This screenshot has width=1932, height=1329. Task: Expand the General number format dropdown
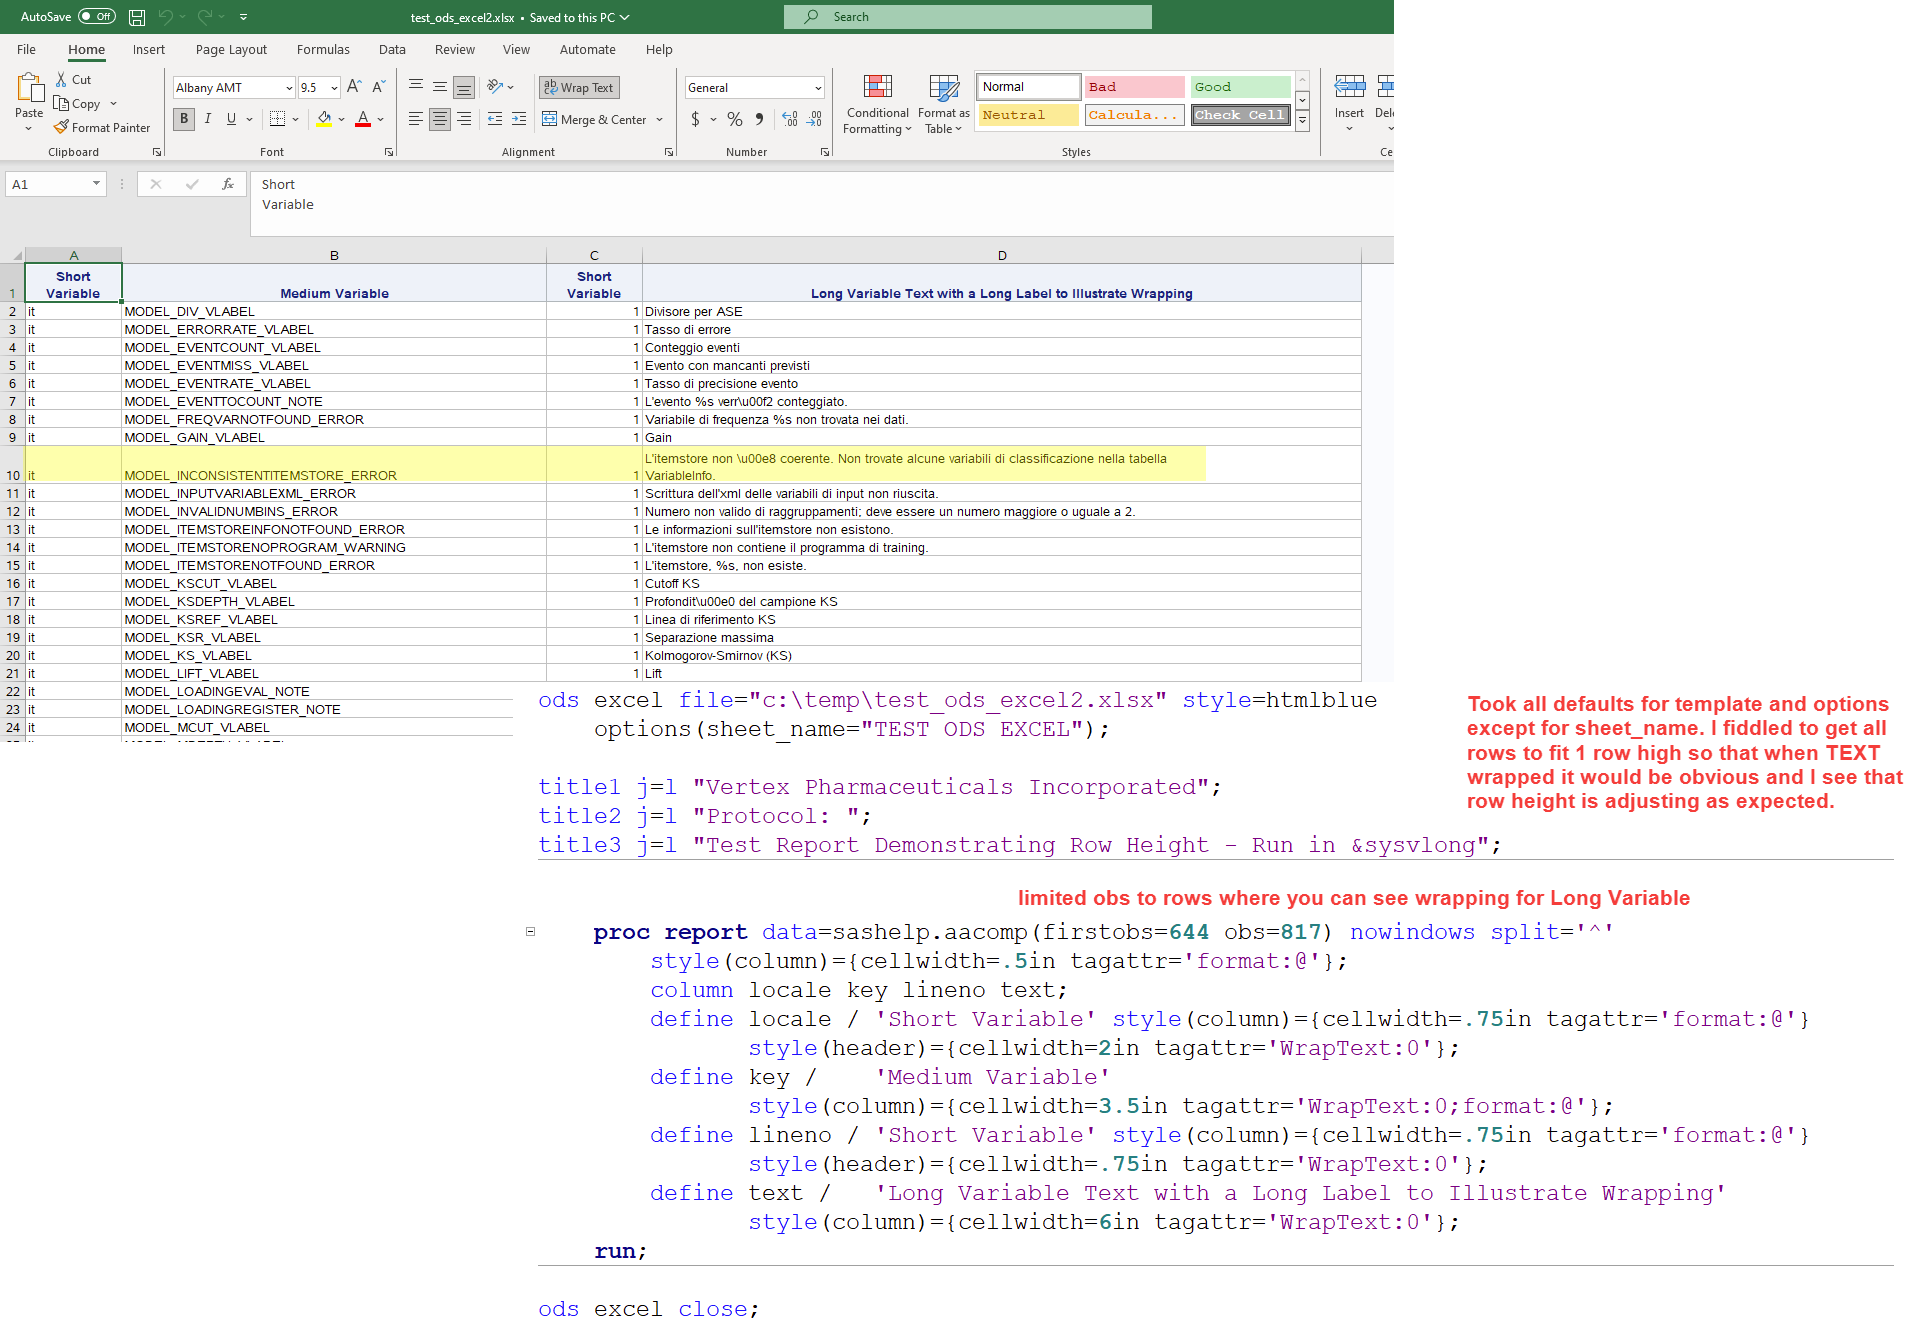(818, 88)
